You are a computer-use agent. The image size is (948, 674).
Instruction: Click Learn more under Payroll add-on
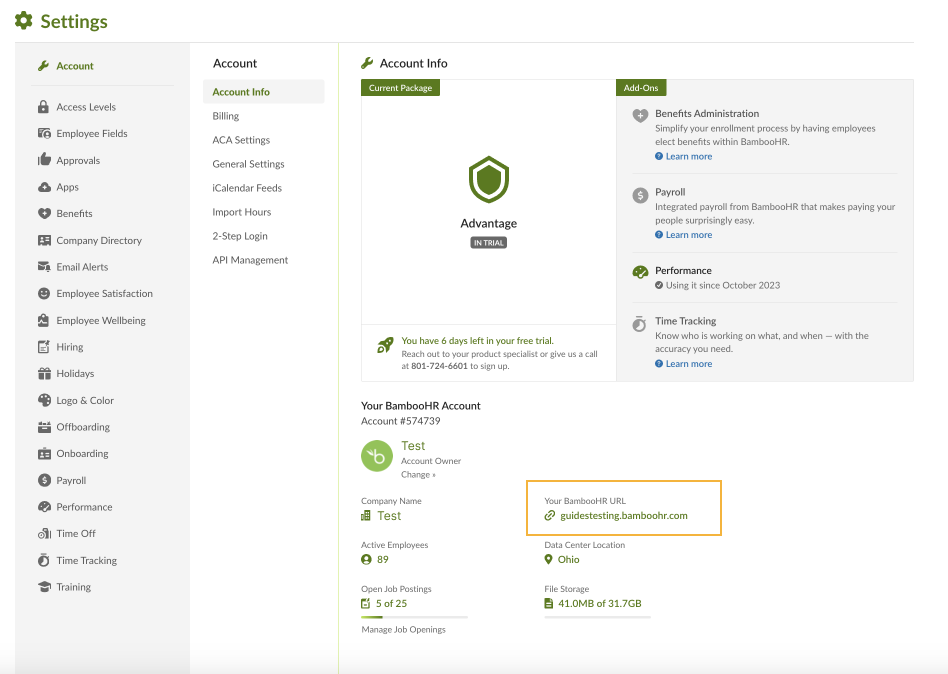688,235
